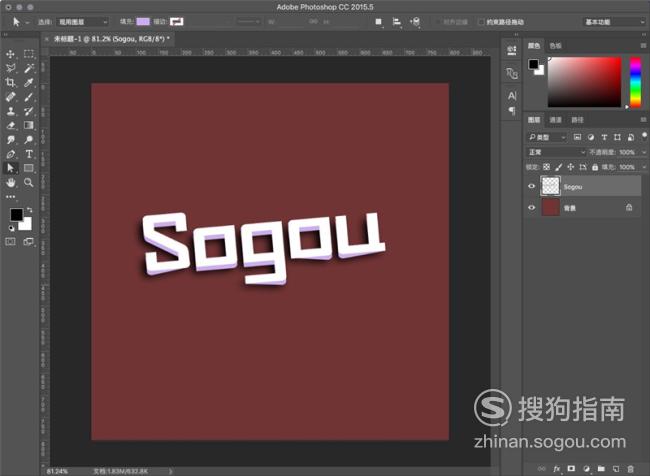Select the Crop tool
Viewport: 650px width, 476px height.
(x=10, y=82)
